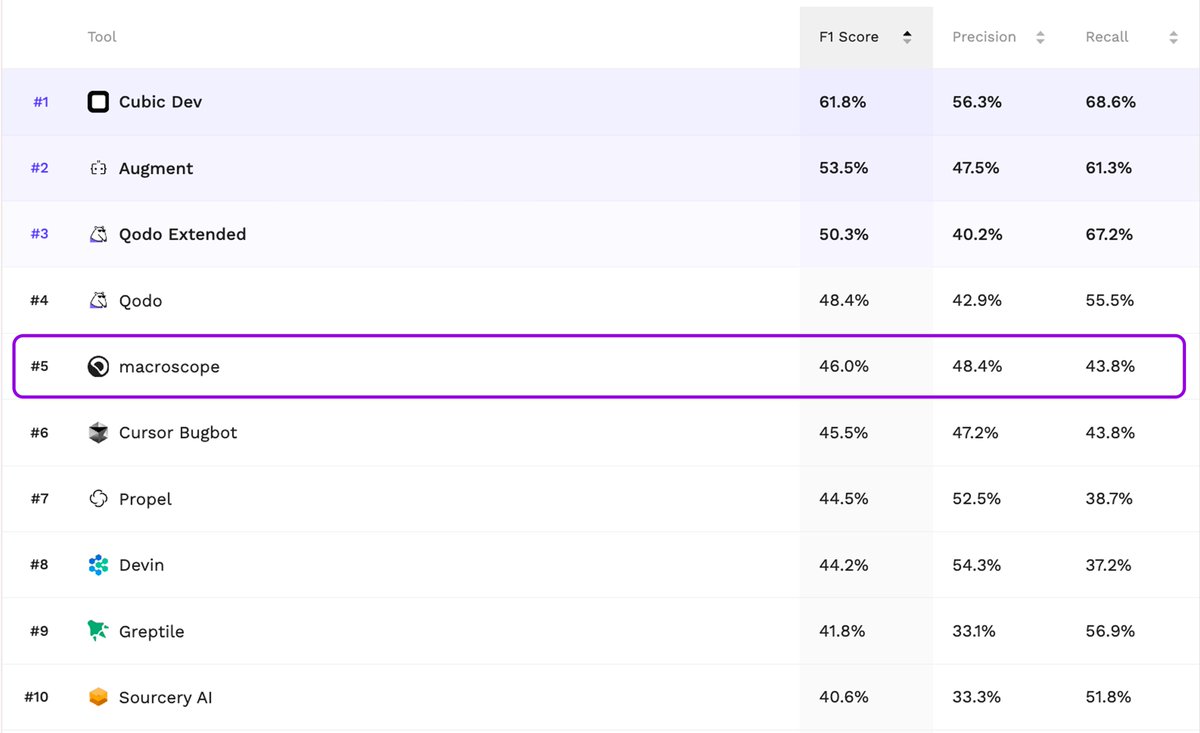Viewport: 1200px width, 733px height.
Task: Click Augment F1 score 53.5%
Action: 843,168
